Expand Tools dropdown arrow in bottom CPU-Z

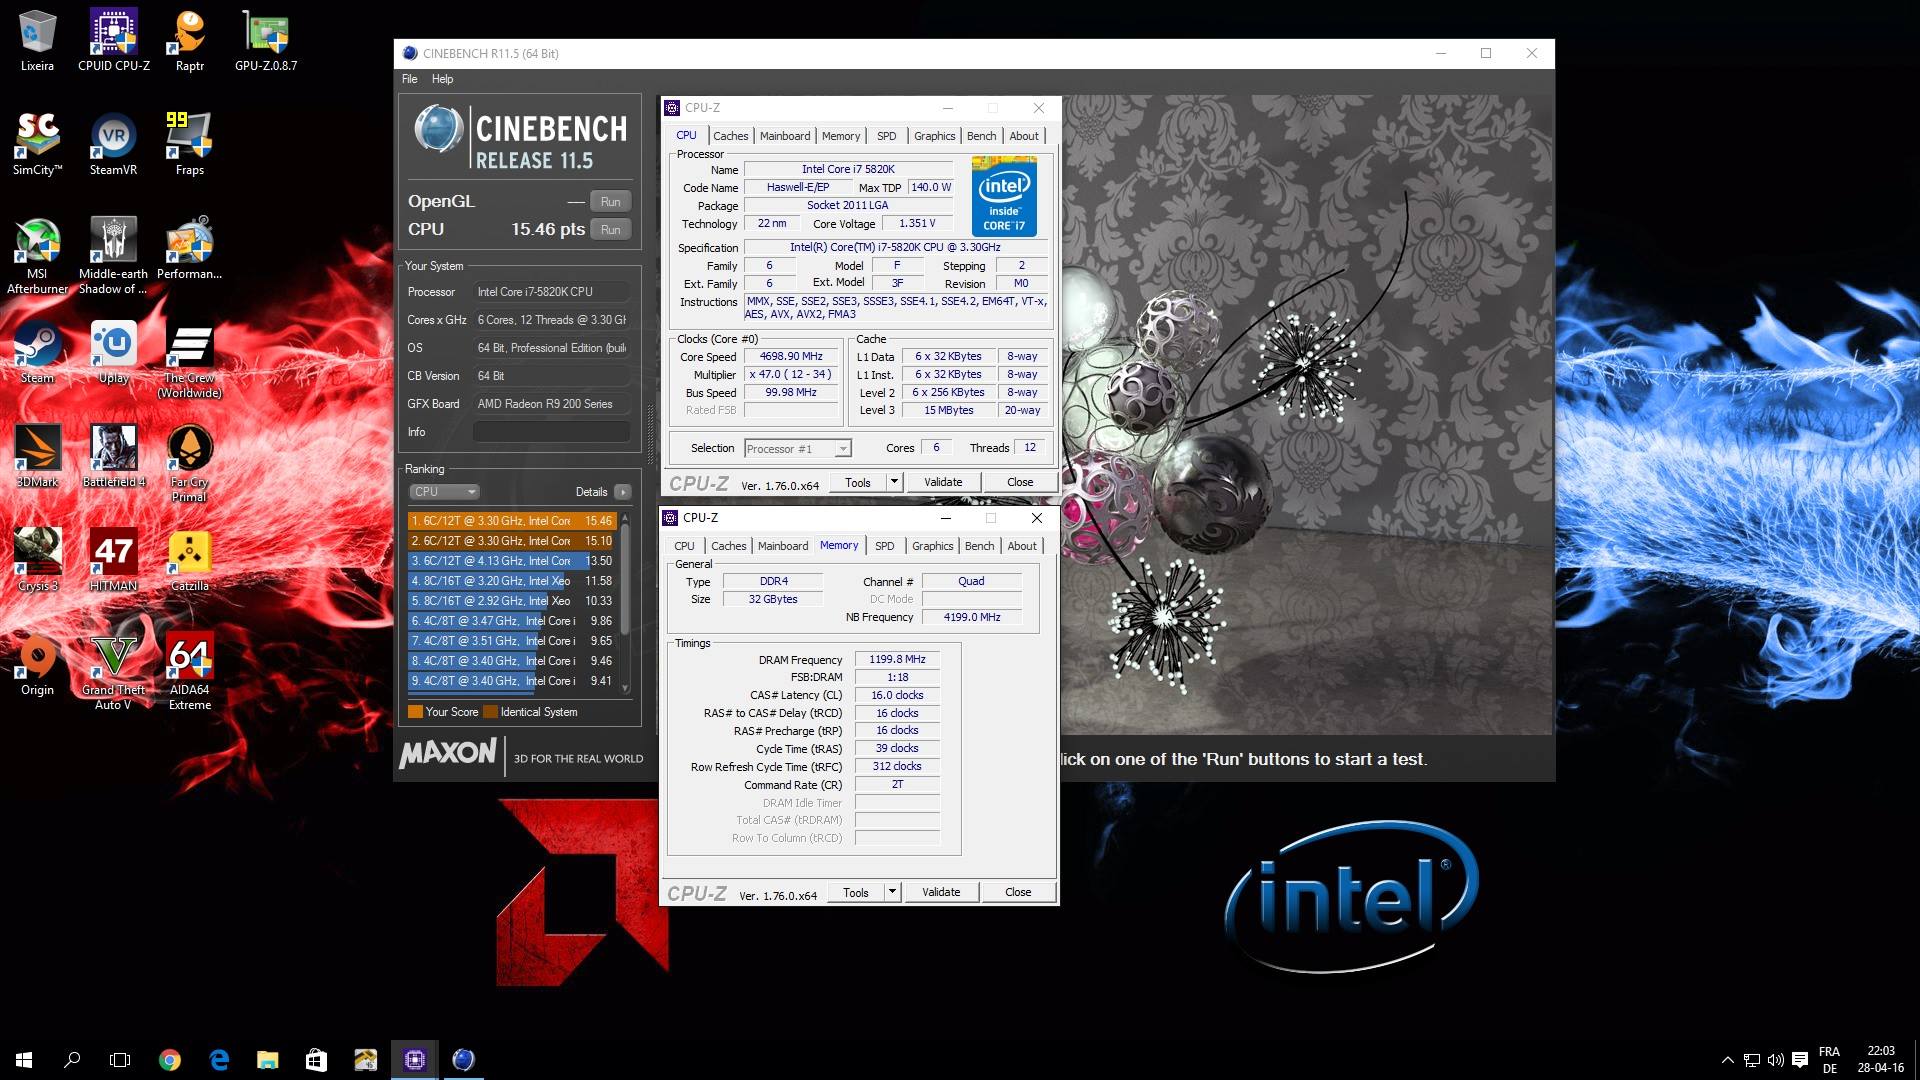892,892
